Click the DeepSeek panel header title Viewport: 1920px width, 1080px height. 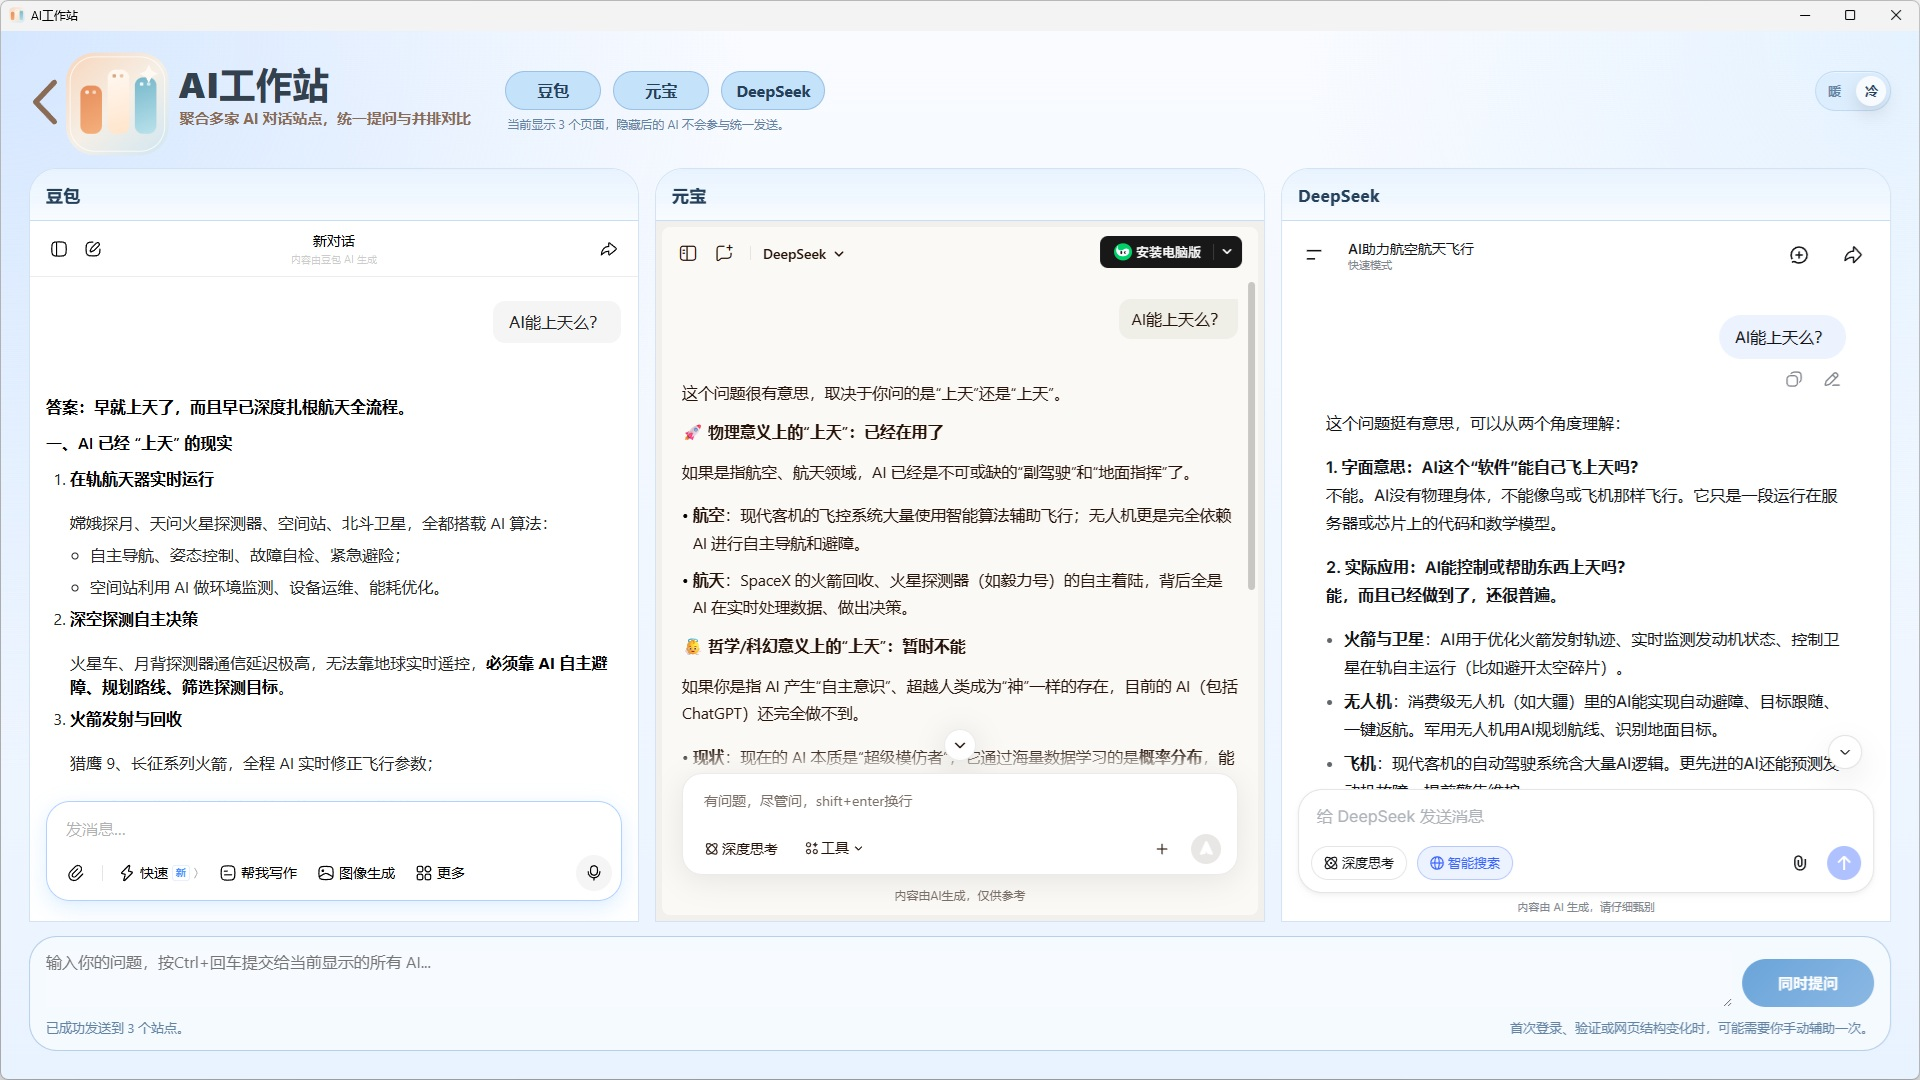1338,196
